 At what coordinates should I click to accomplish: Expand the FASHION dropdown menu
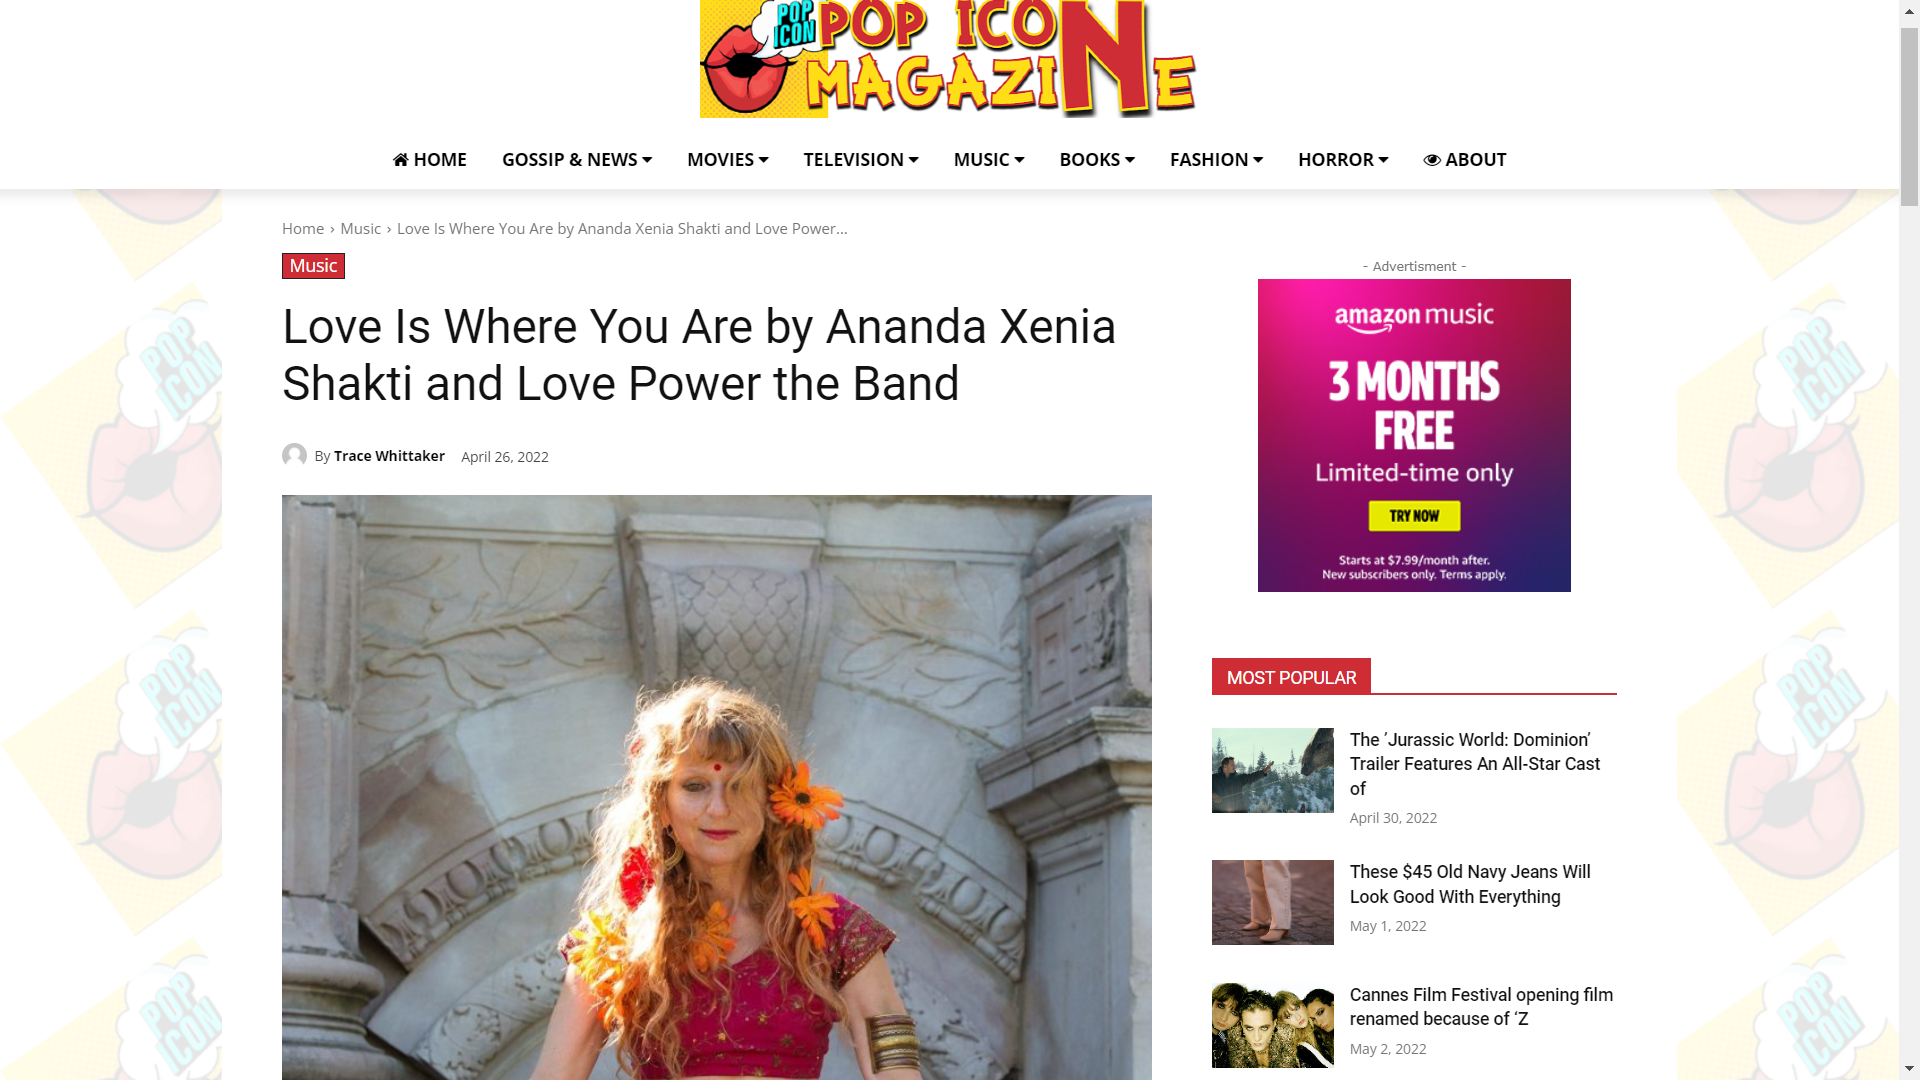point(1217,160)
